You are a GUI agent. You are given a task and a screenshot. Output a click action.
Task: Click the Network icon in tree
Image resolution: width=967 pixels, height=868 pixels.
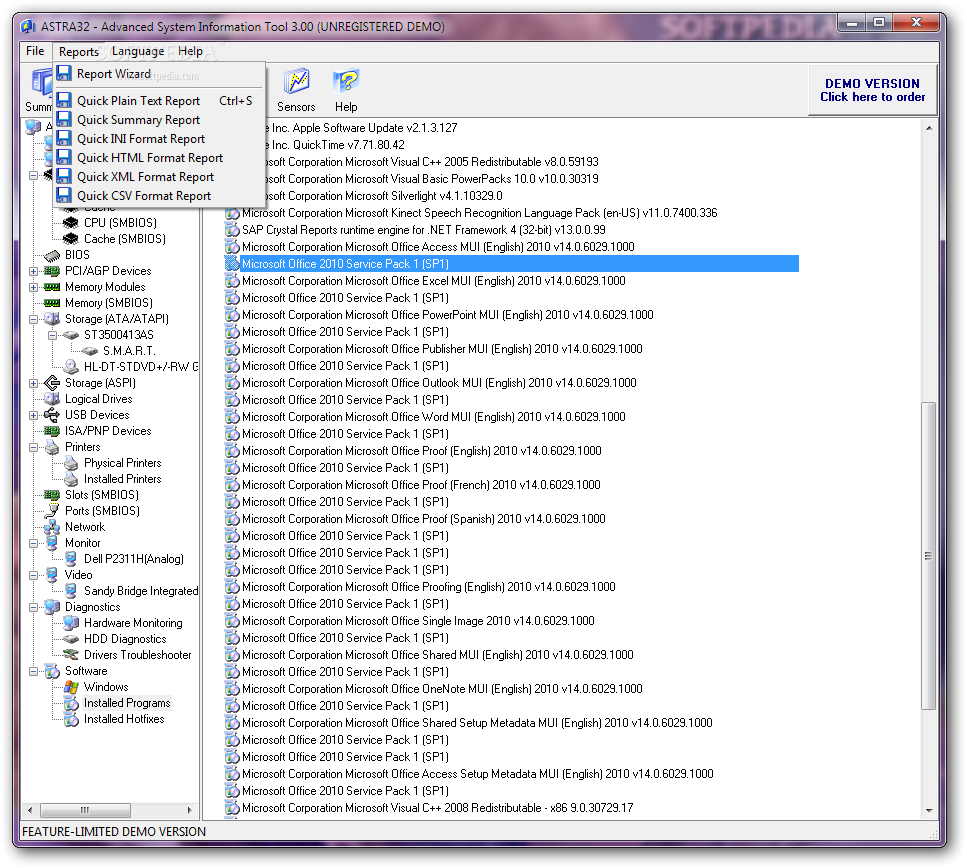(52, 527)
